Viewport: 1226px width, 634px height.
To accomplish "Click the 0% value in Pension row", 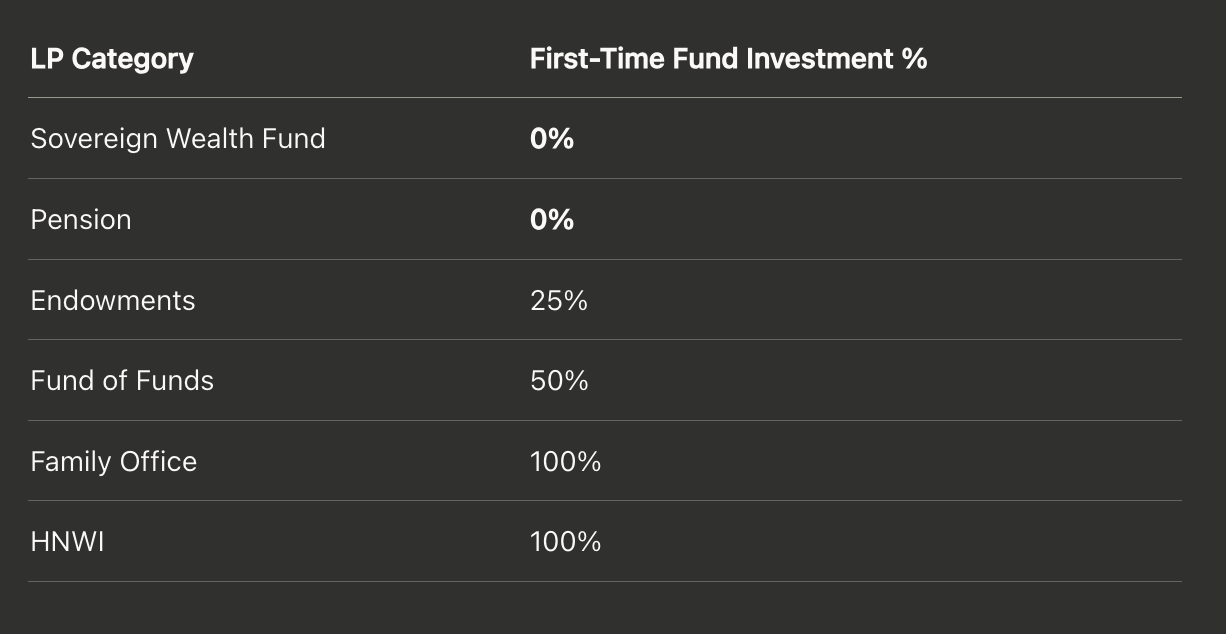I will tap(552, 219).
